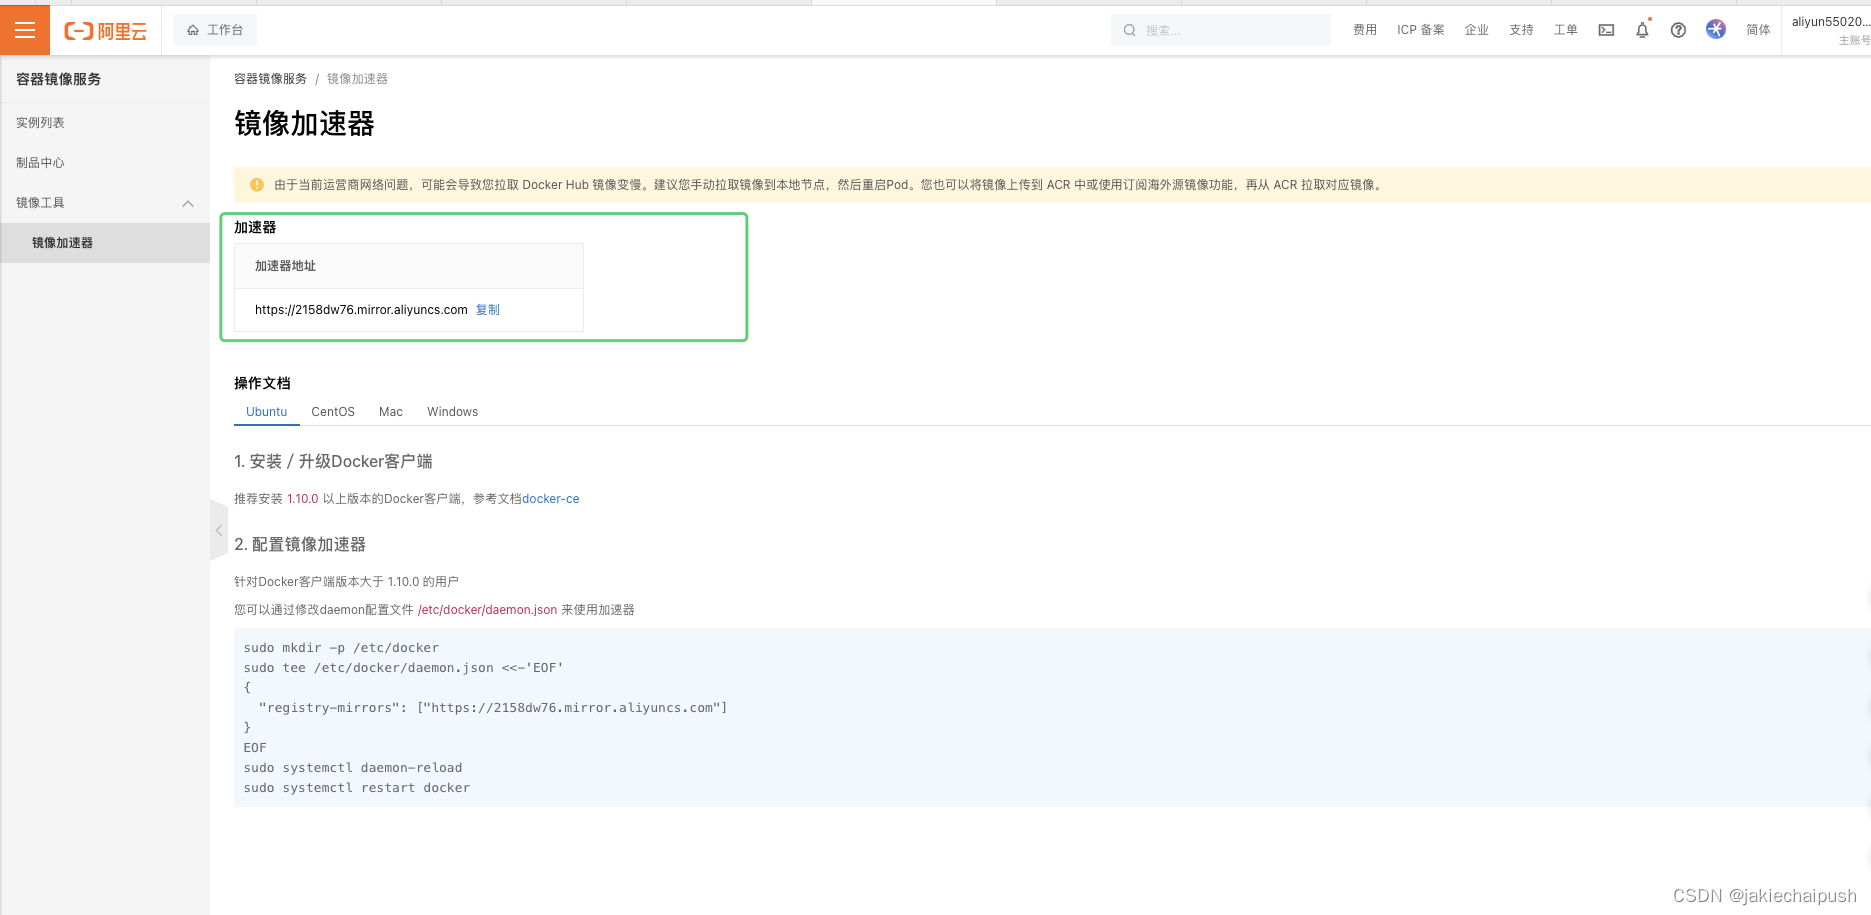1871x915 pixels.
Task: Switch to the Ubuntu tab
Action: click(267, 412)
